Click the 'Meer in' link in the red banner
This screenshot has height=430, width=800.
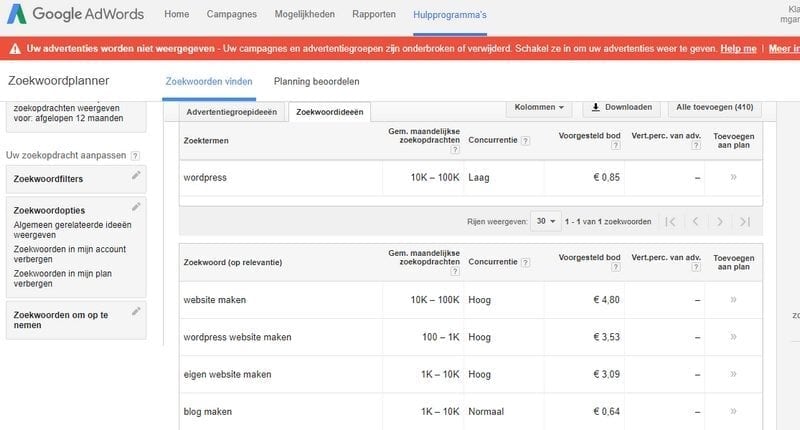click(784, 49)
